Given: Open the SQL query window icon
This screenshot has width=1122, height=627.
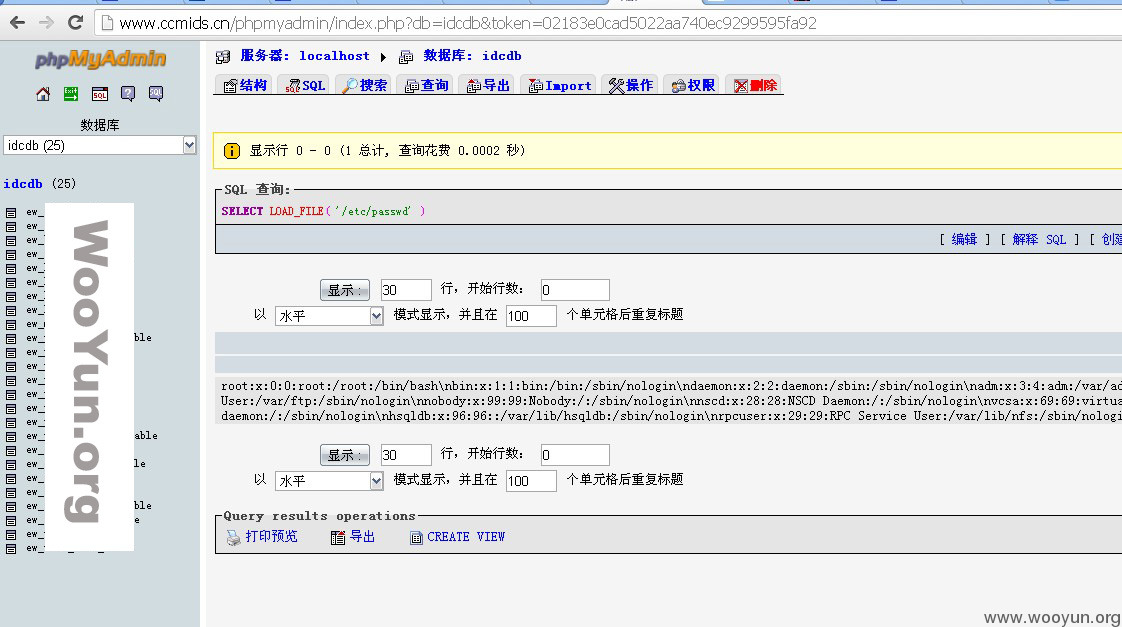Looking at the screenshot, I should tap(99, 94).
